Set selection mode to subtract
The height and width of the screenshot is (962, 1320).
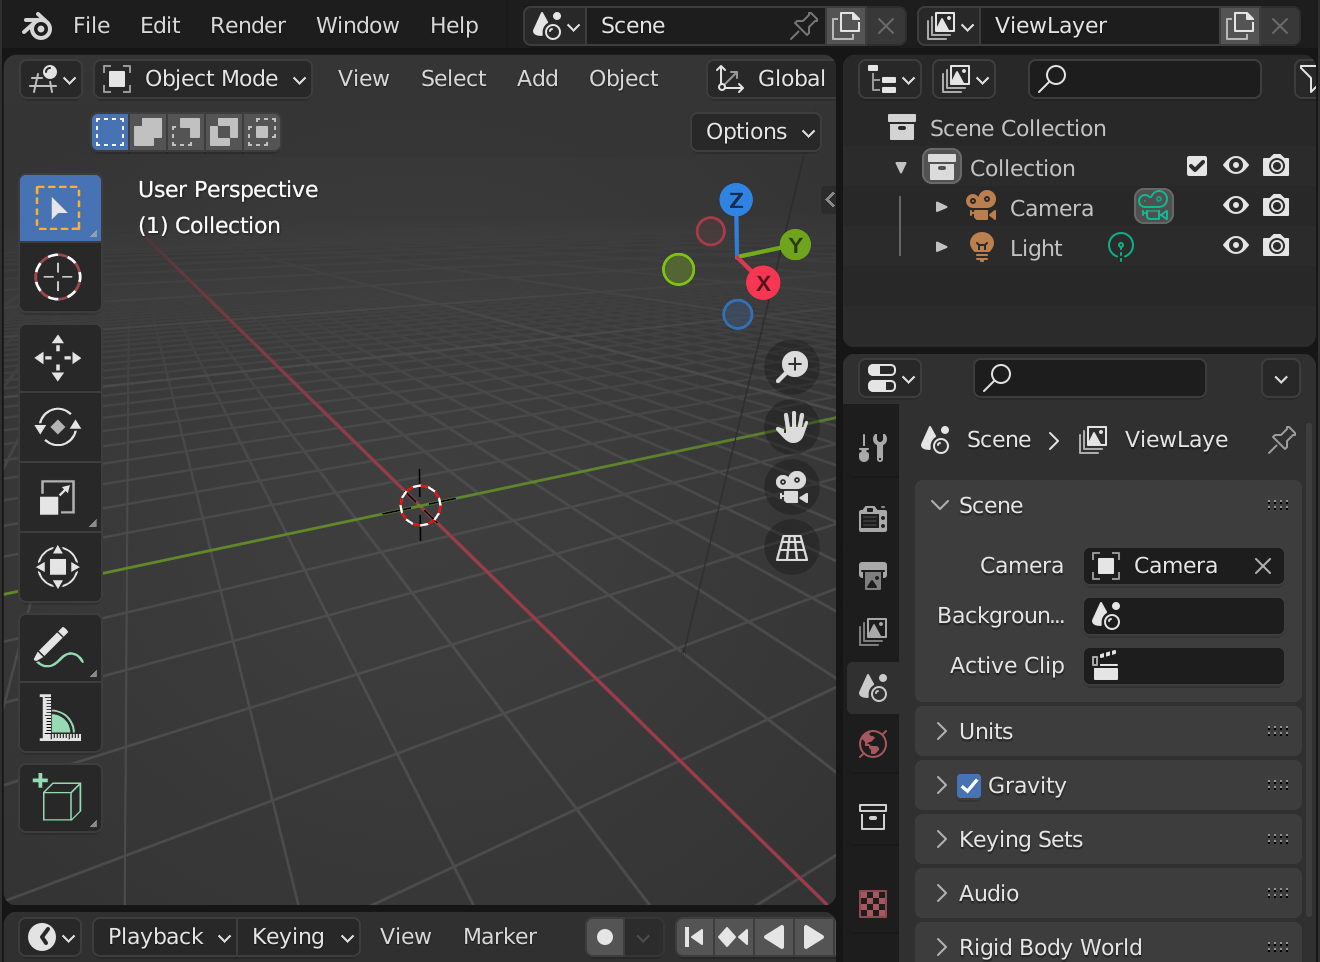tap(186, 132)
